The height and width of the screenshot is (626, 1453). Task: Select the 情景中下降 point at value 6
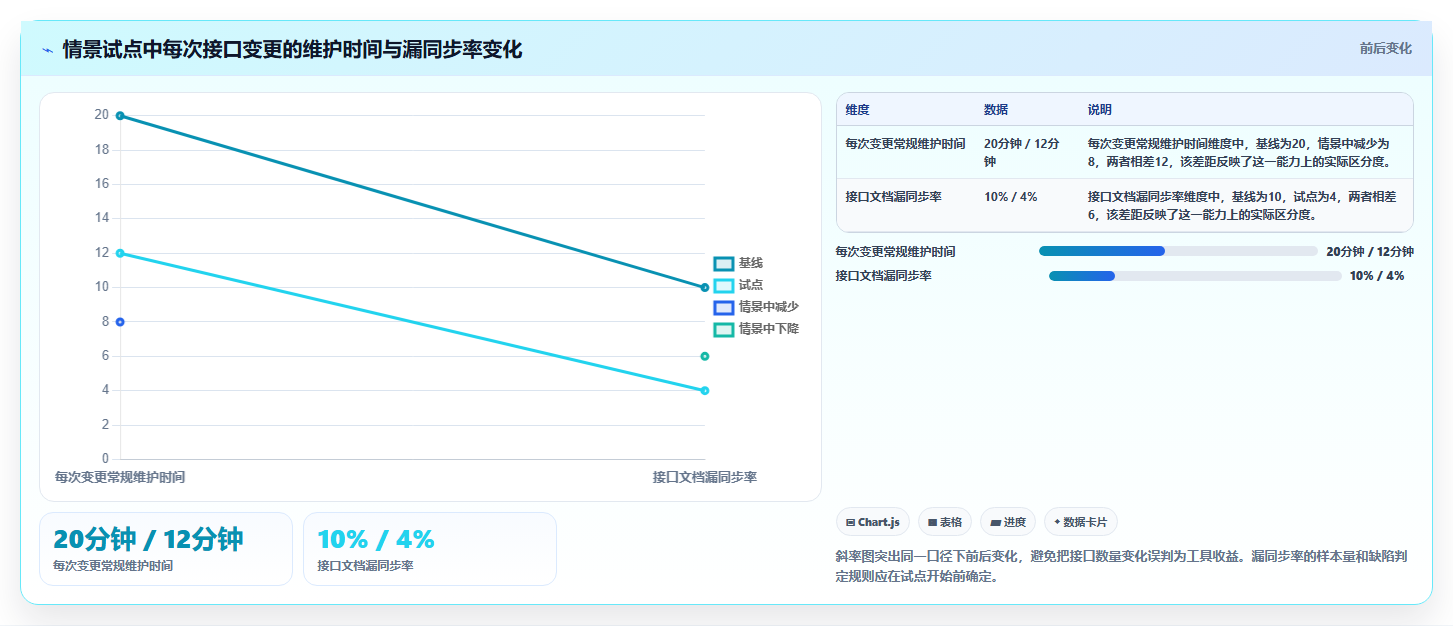pyautogui.click(x=705, y=356)
